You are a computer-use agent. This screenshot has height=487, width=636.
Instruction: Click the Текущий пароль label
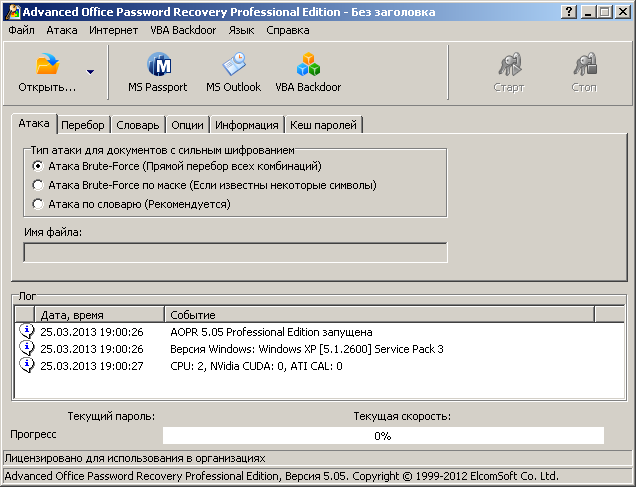pyautogui.click(x=111, y=416)
